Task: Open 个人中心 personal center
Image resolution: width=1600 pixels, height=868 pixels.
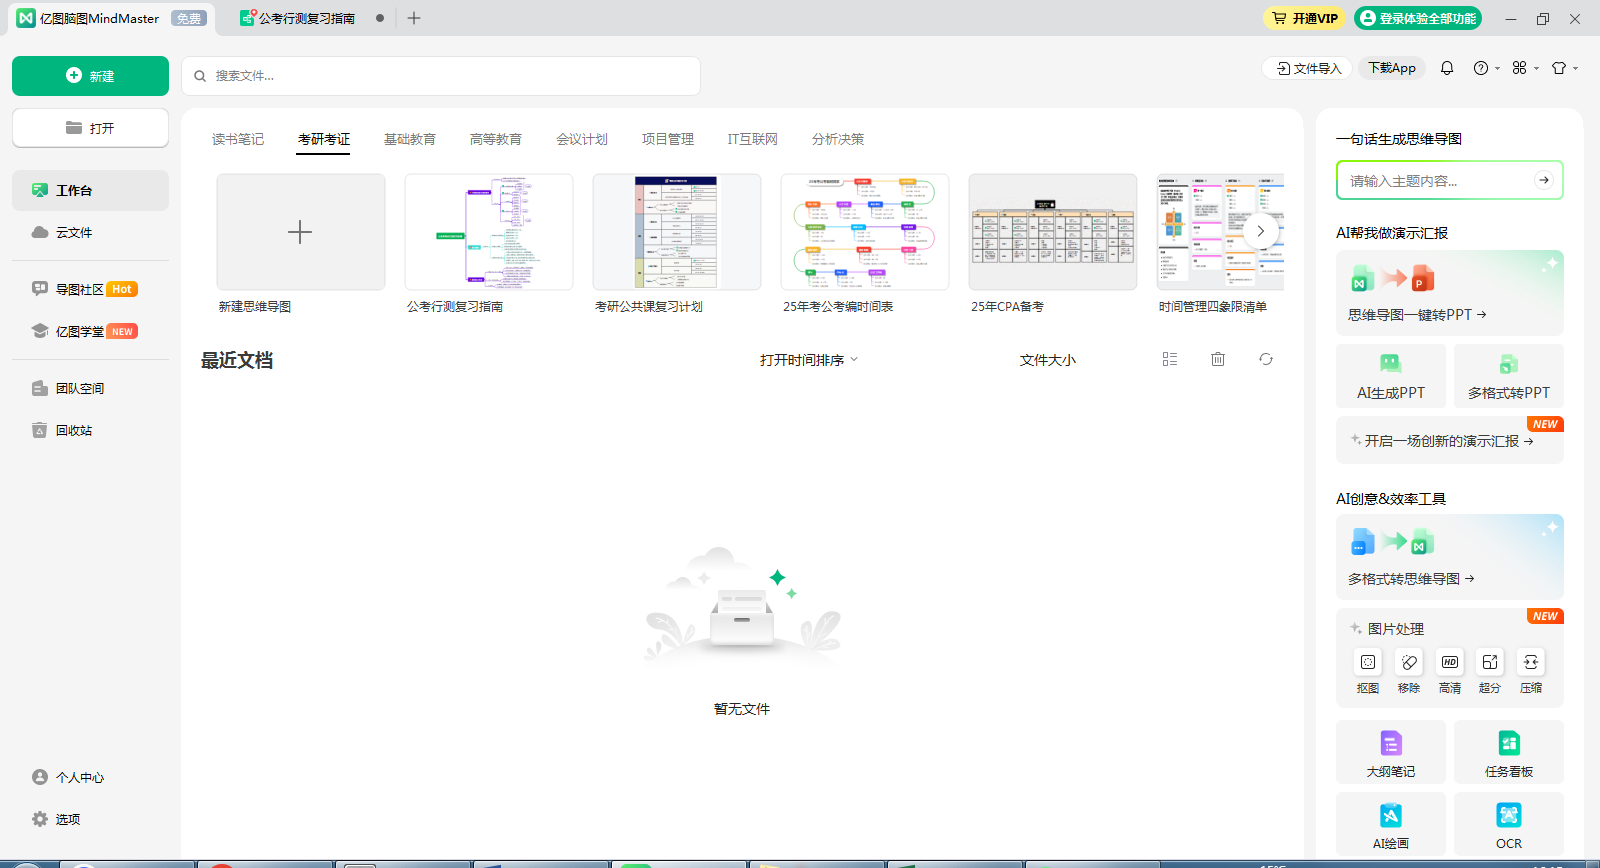Action: pos(90,777)
